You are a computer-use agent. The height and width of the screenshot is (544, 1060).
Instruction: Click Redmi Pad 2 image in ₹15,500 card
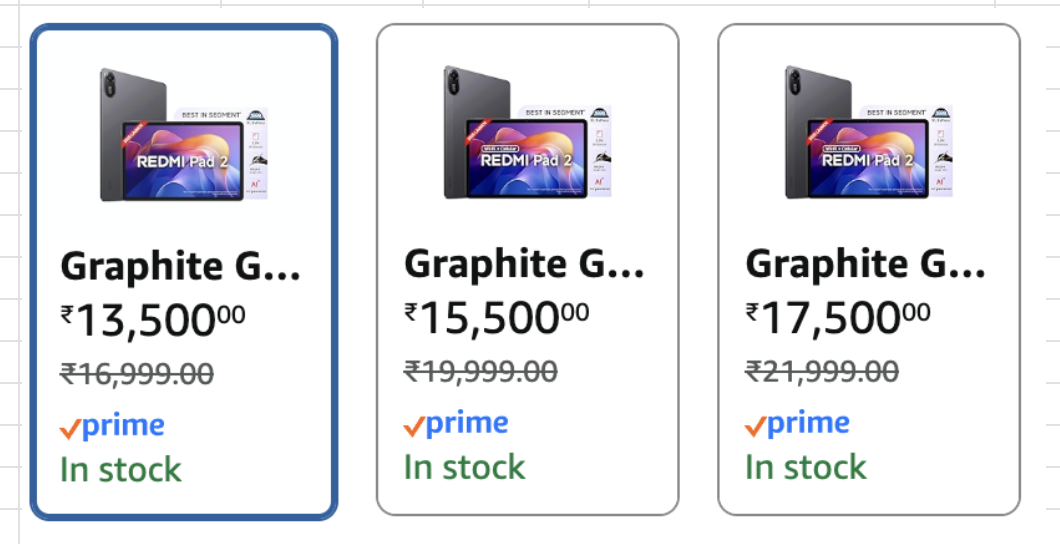pyautogui.click(x=527, y=133)
